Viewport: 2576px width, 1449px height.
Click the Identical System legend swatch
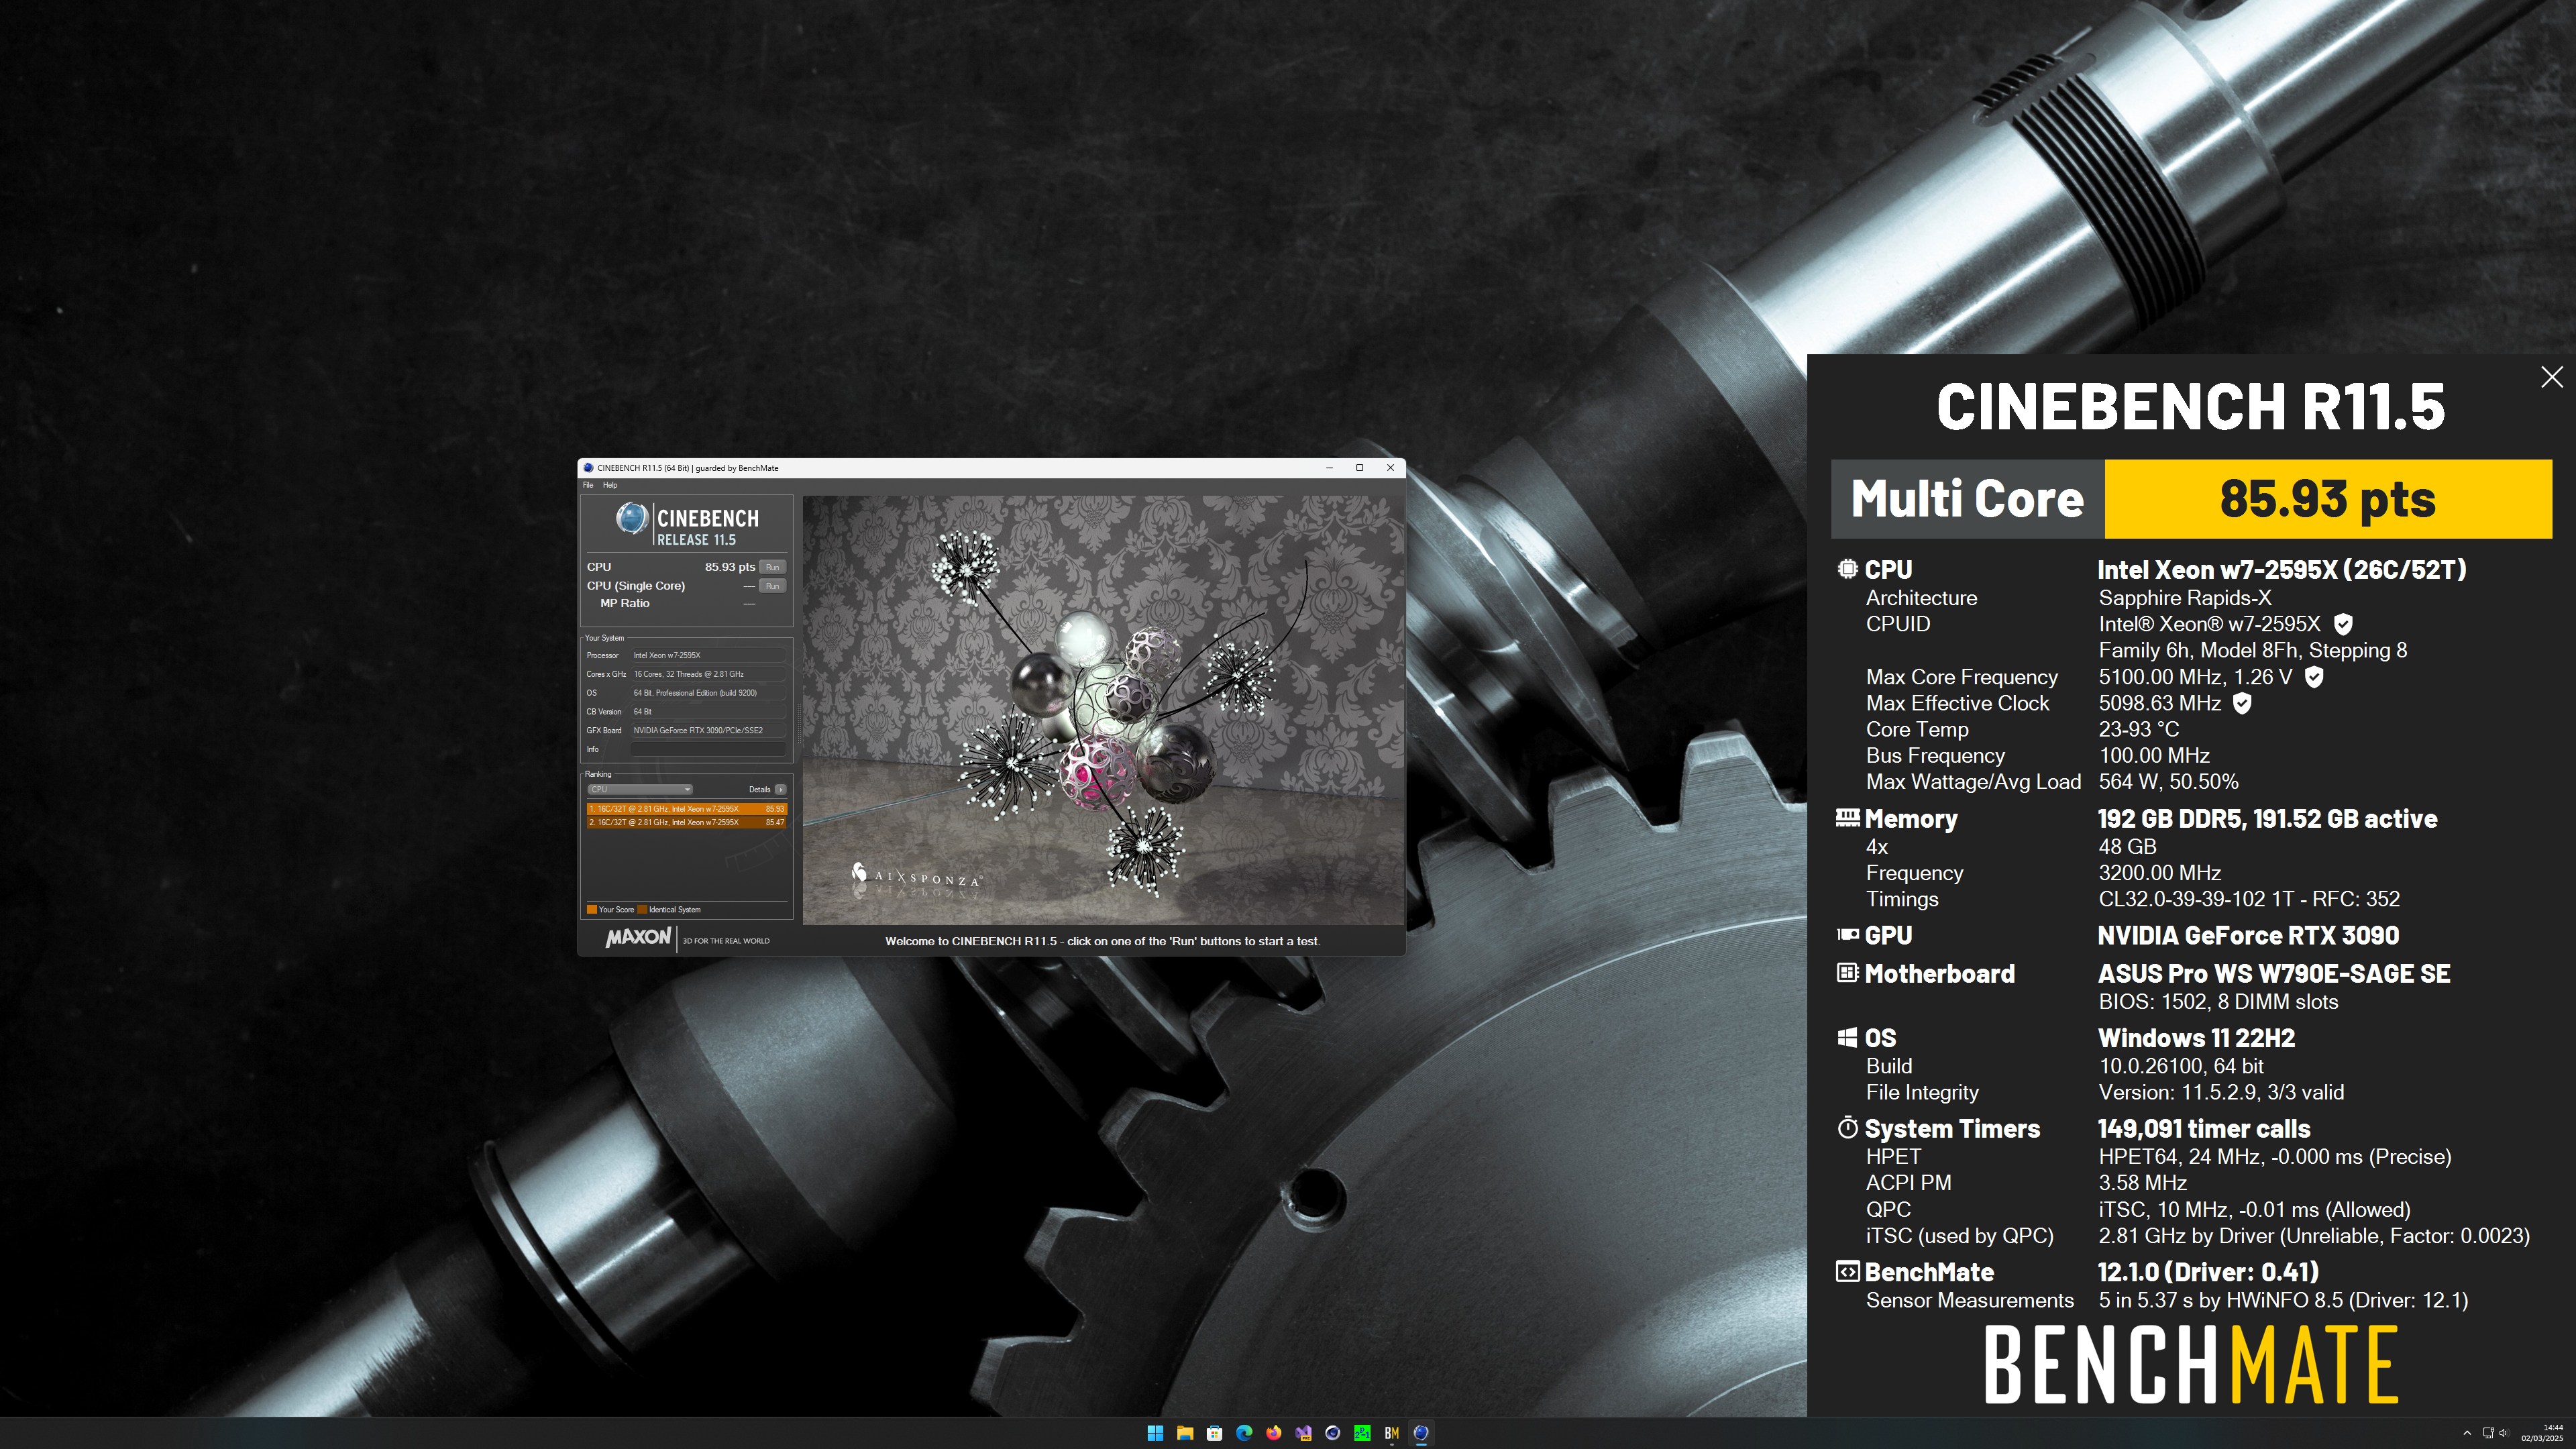pyautogui.click(x=642, y=909)
